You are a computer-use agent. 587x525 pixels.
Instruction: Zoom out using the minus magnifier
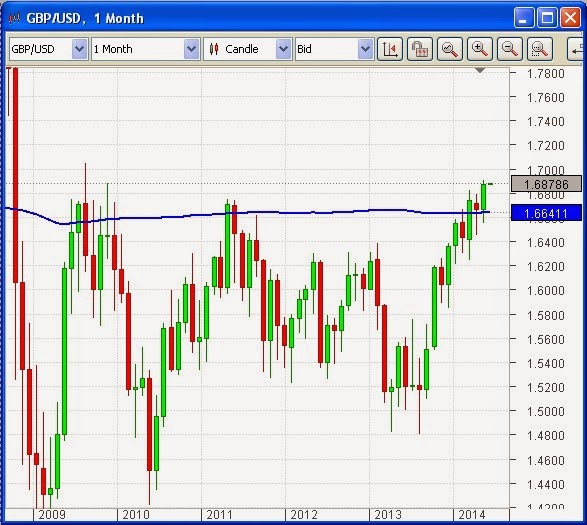tap(510, 49)
